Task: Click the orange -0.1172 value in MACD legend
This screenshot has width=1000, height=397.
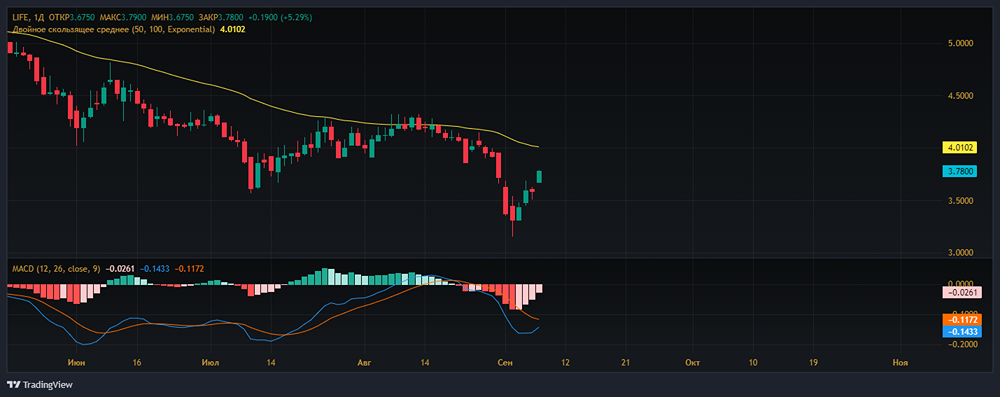Action: coord(189,269)
